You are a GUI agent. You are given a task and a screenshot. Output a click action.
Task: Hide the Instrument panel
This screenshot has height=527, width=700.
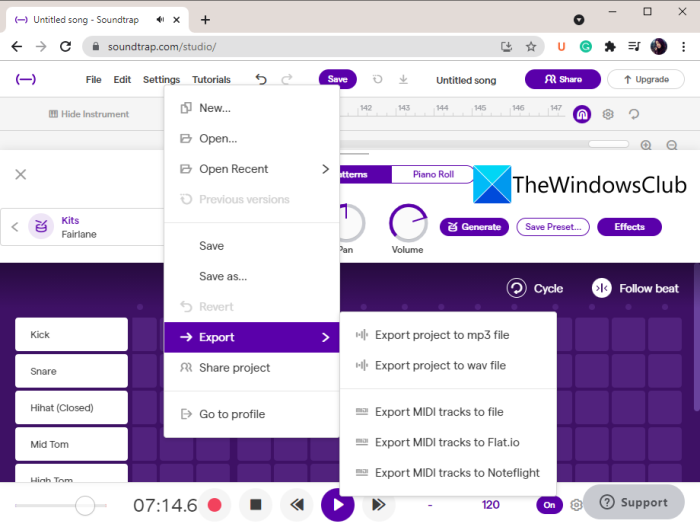(x=89, y=114)
